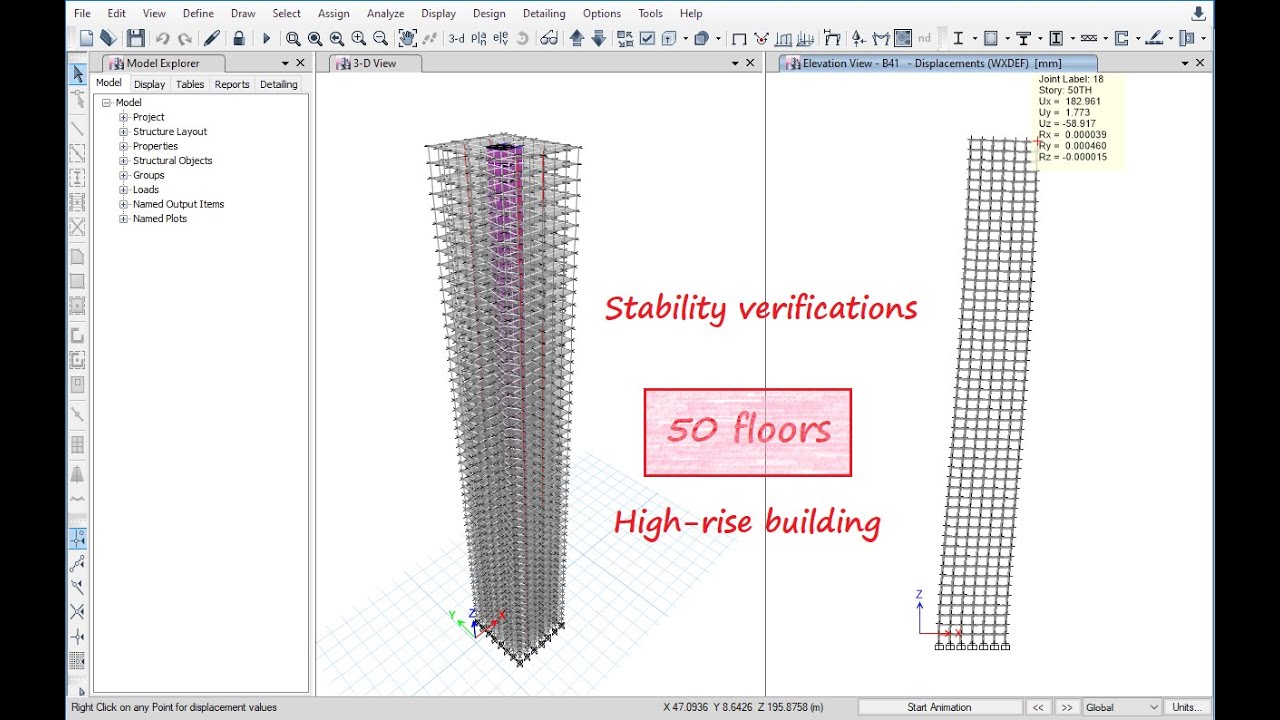The height and width of the screenshot is (720, 1280).
Task: Click the Draw Beam/Column line tool
Action: pyautogui.click(x=78, y=129)
